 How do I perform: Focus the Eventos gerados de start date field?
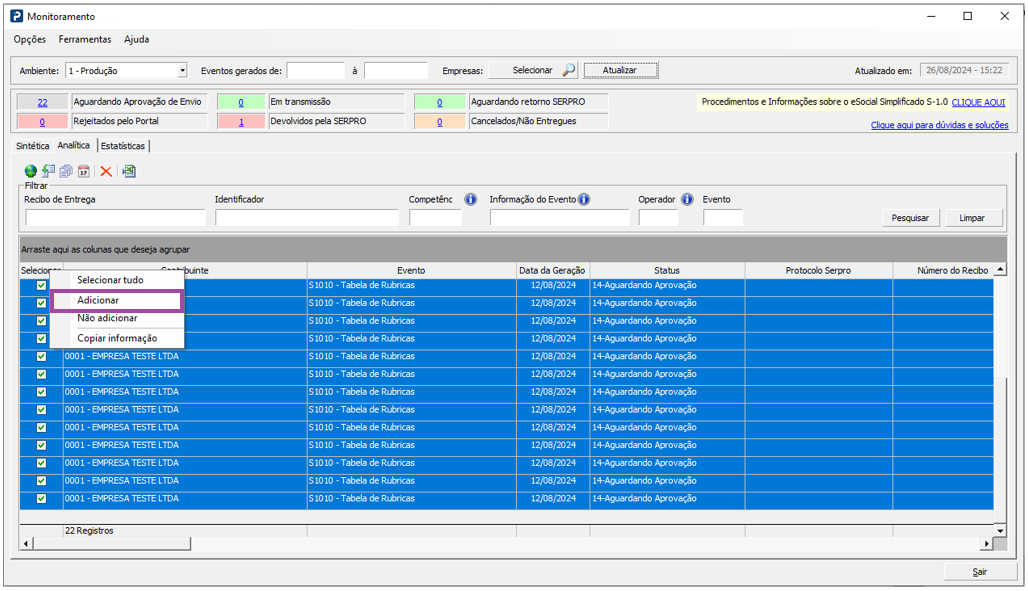click(x=315, y=70)
